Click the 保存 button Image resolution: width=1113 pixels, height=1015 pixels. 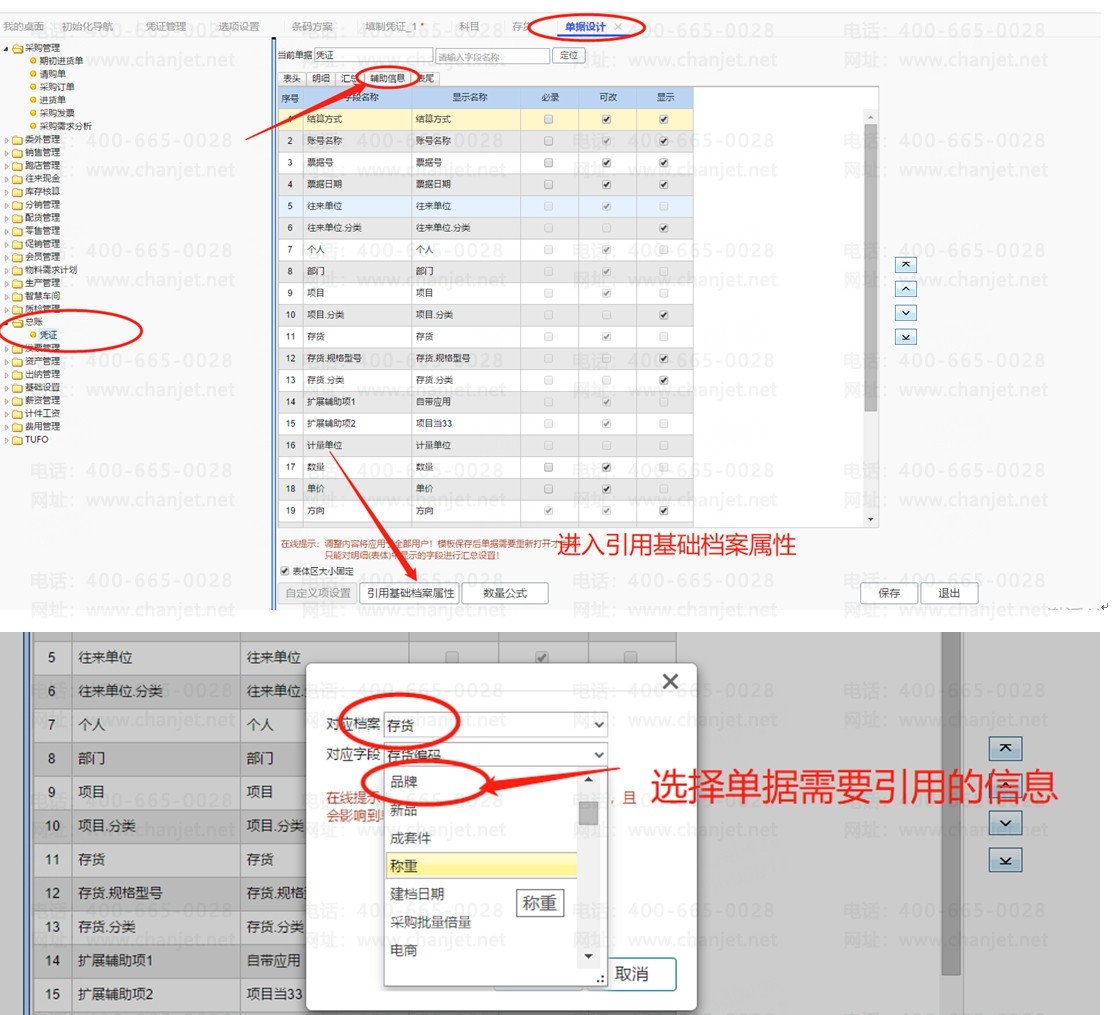pos(889,593)
